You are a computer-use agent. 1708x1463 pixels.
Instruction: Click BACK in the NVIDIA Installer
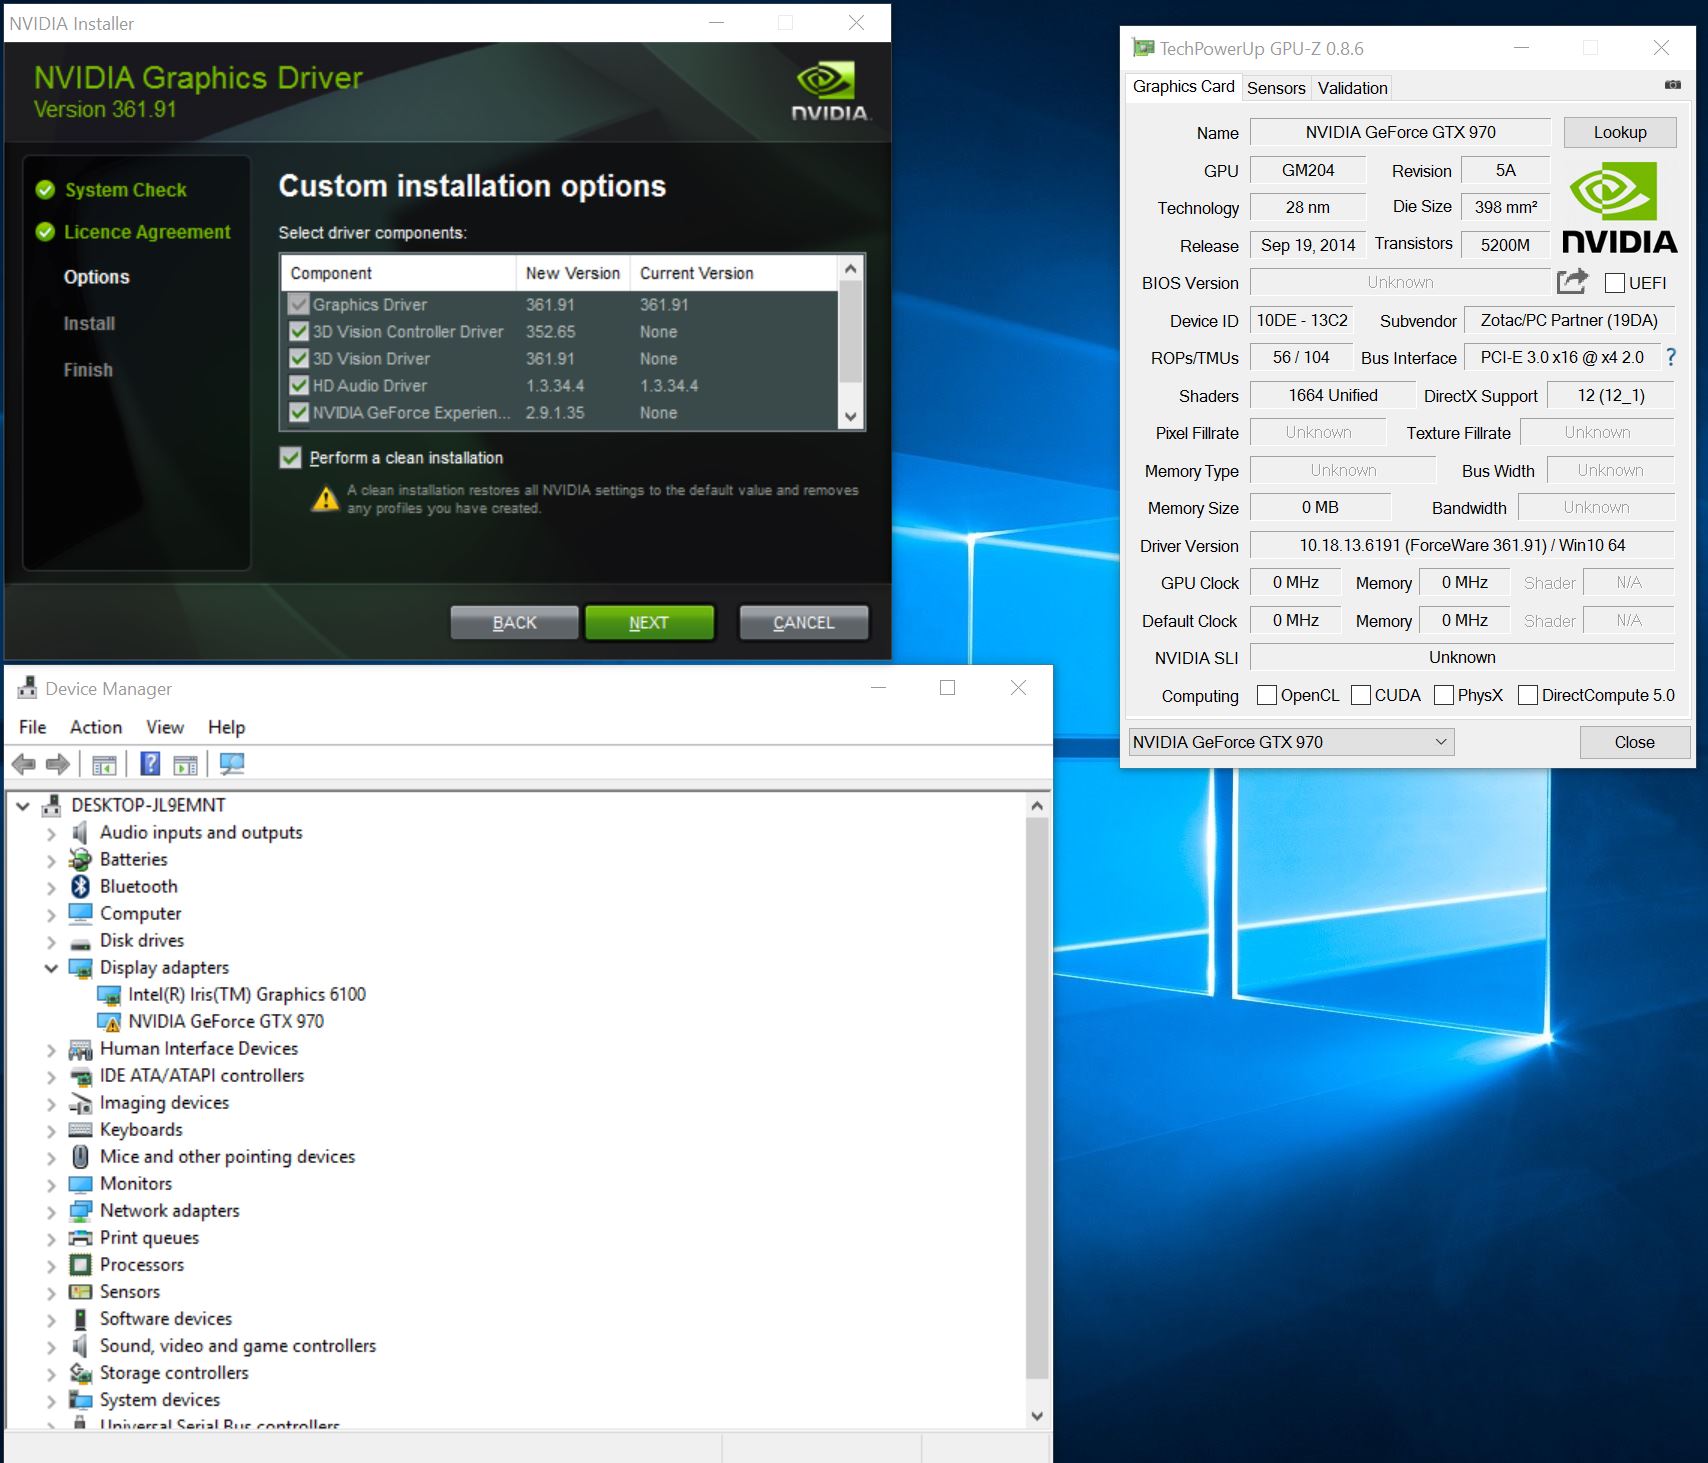tap(514, 622)
